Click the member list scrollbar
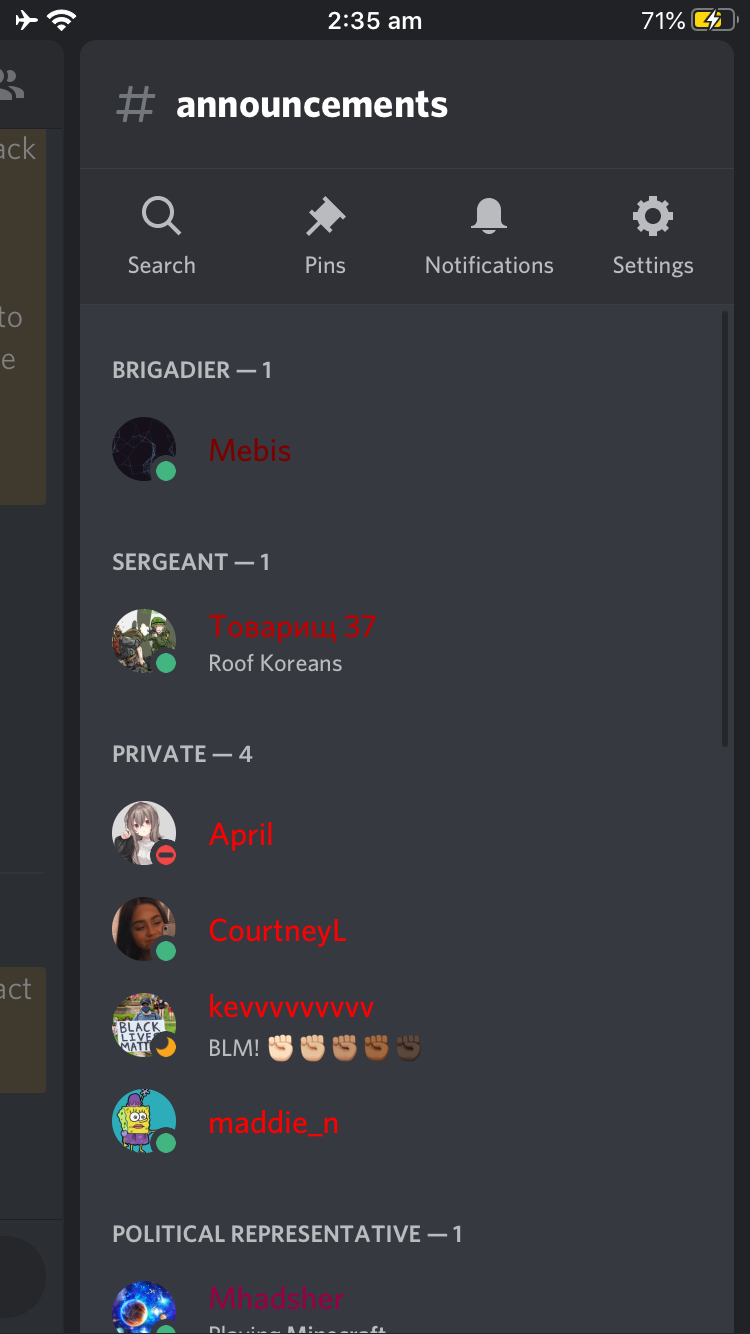The image size is (750, 1334). coord(725,529)
